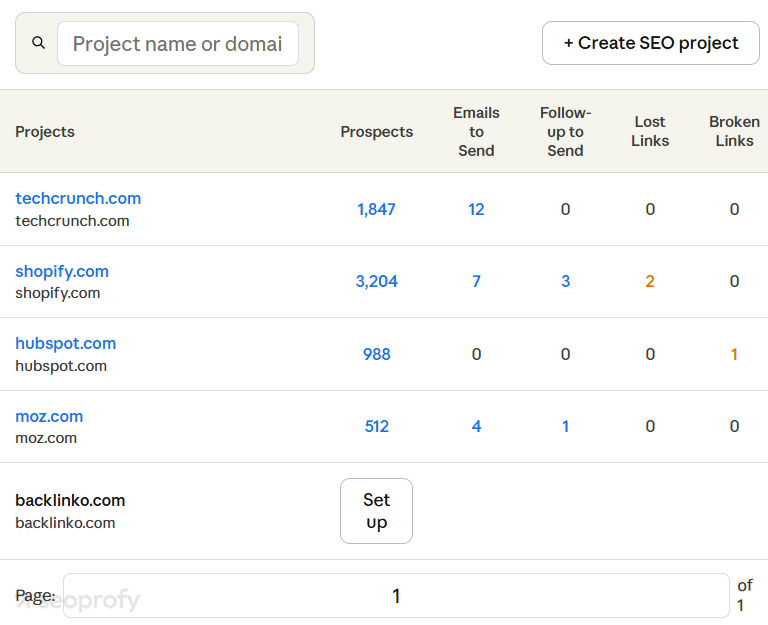Open the moz.com project link
The width and height of the screenshot is (768, 625).
[x=49, y=416]
